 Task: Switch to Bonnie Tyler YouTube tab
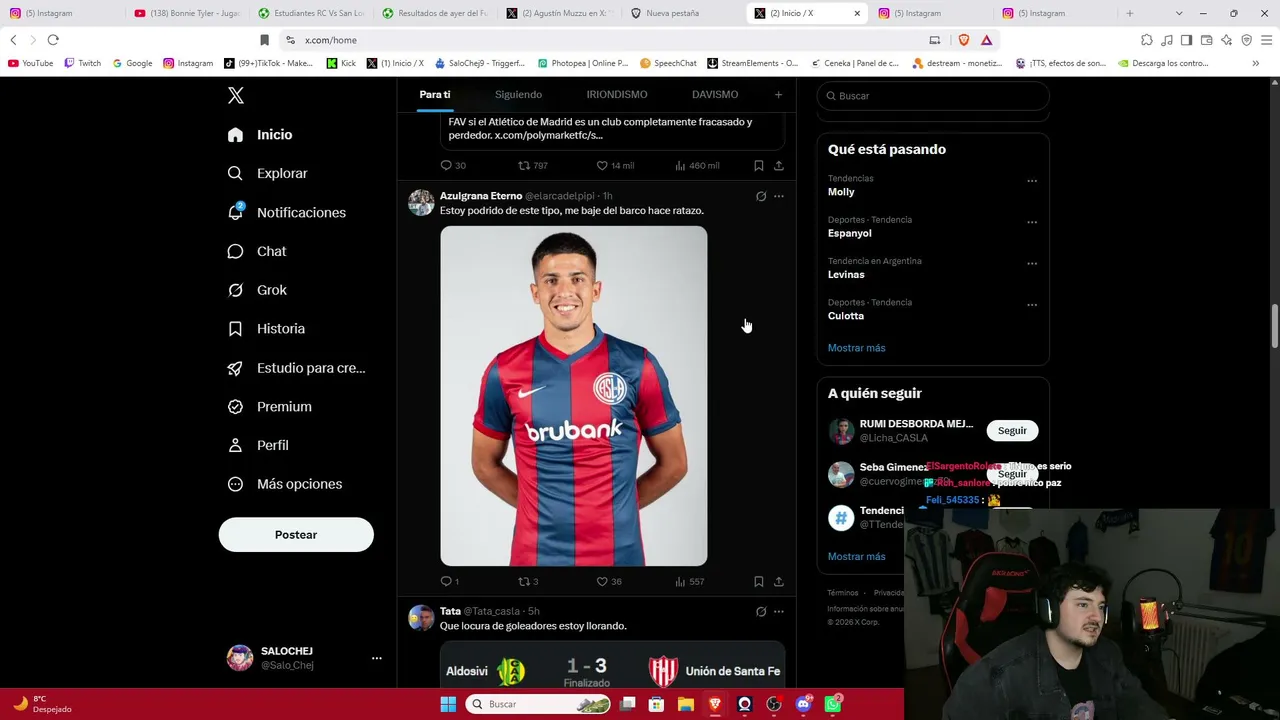(187, 13)
